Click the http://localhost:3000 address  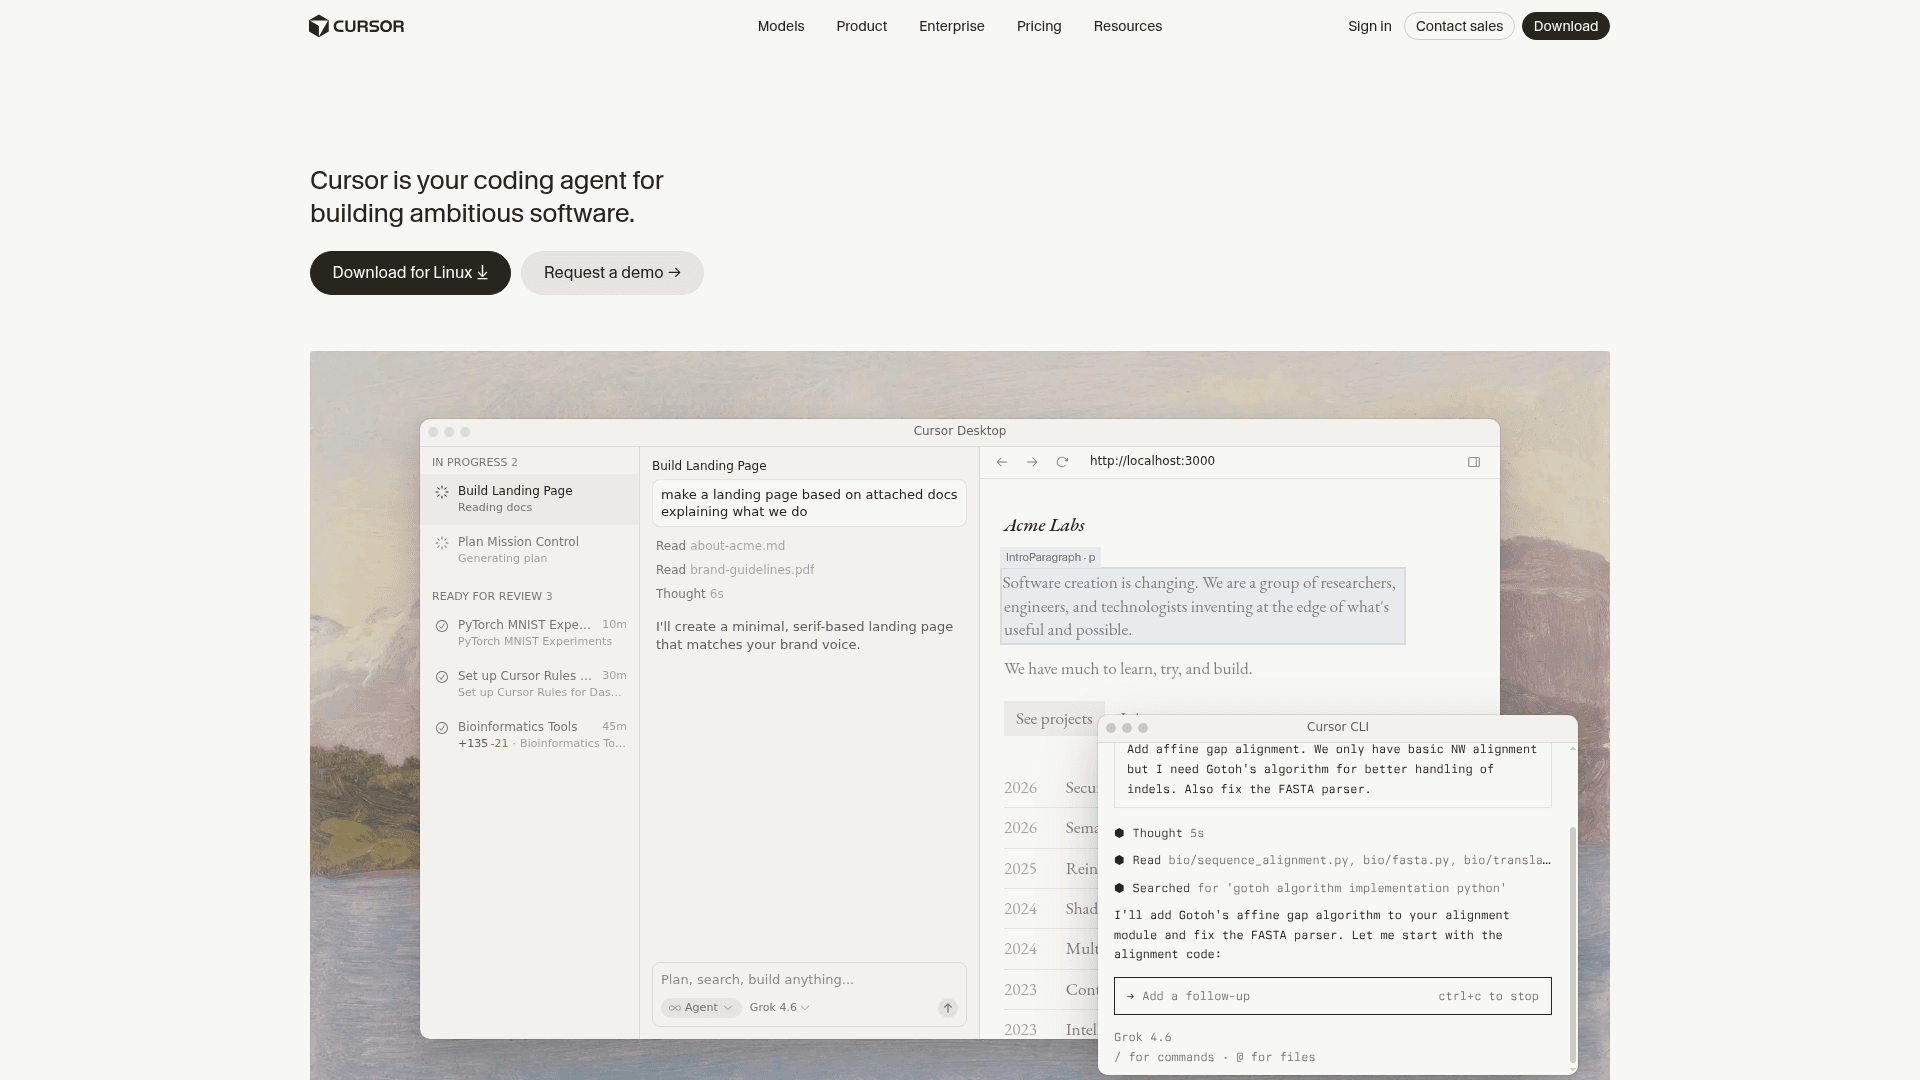click(x=1152, y=461)
